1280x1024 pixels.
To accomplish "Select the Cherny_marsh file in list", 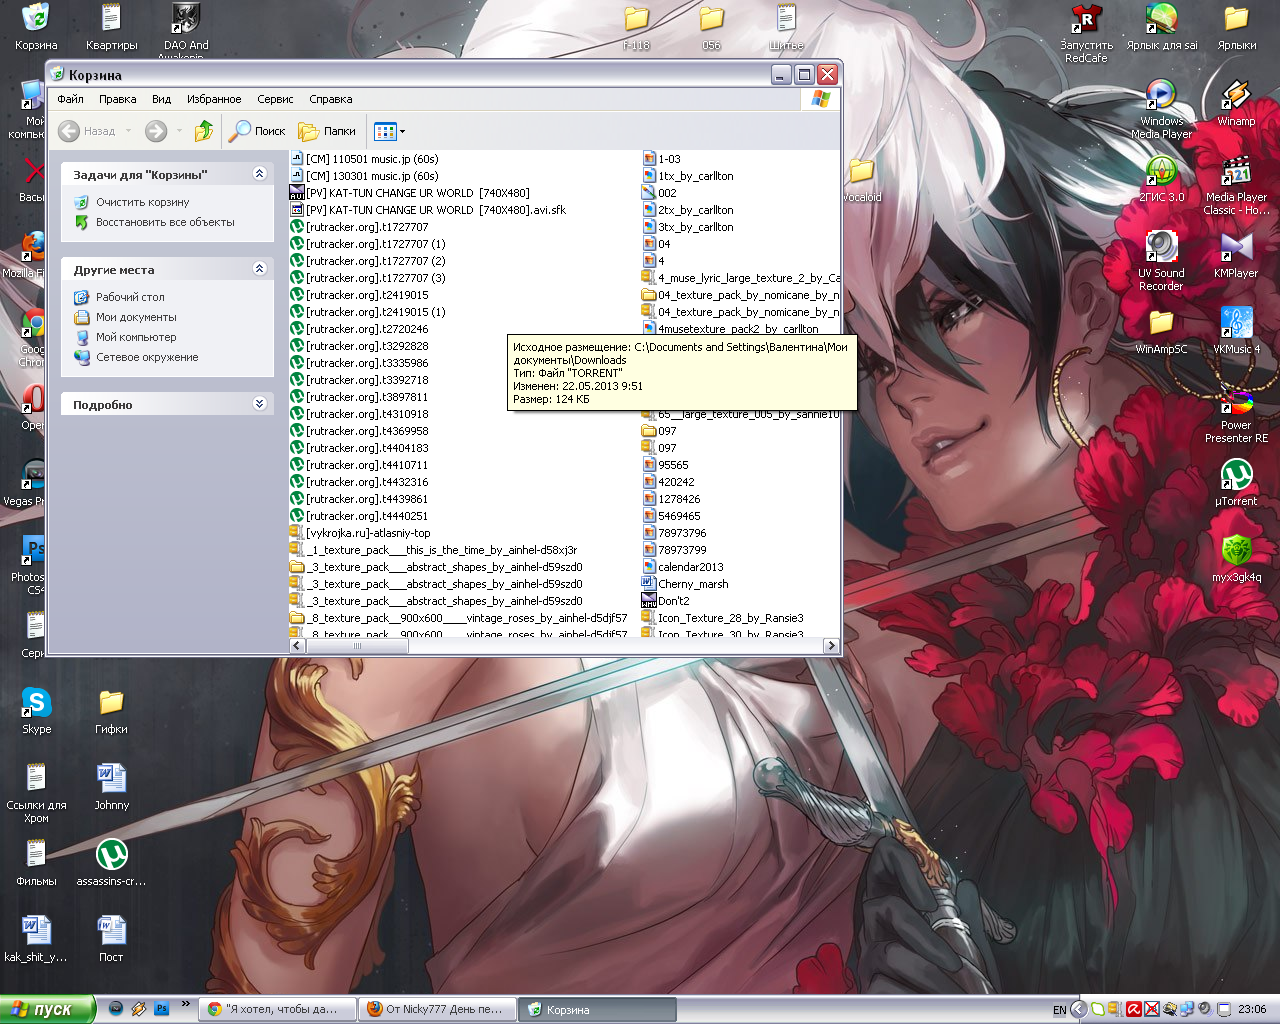I will pyautogui.click(x=693, y=584).
